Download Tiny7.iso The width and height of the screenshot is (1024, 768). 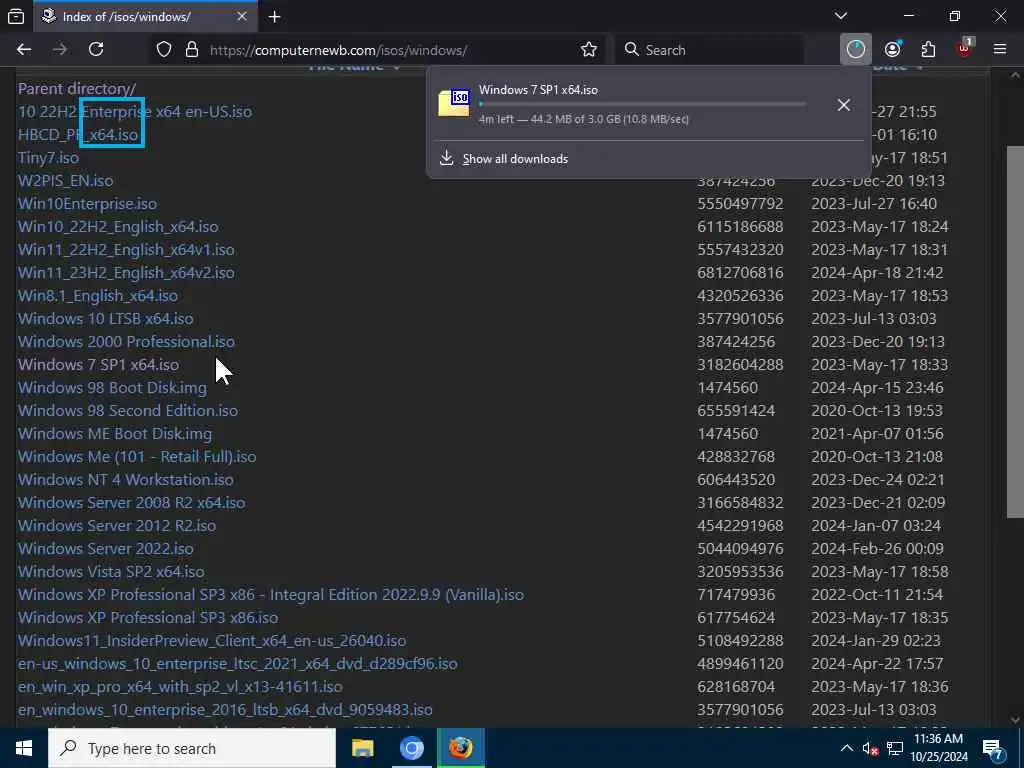48,157
